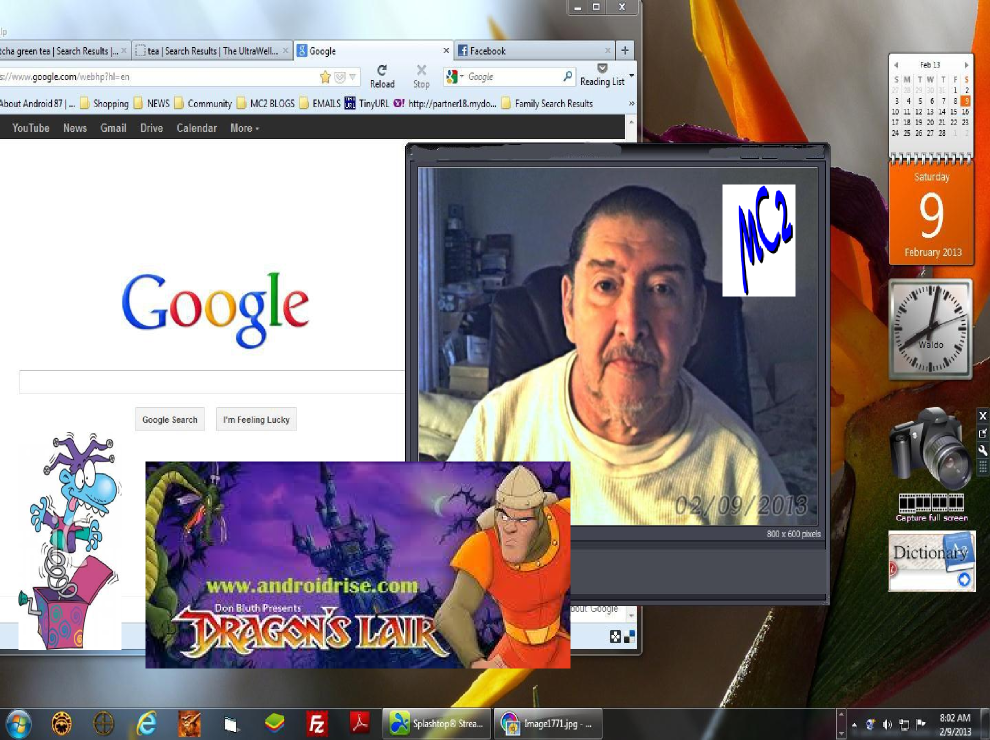The width and height of the screenshot is (990, 740).
Task: Open the capture gadget wrench options
Action: click(x=982, y=450)
